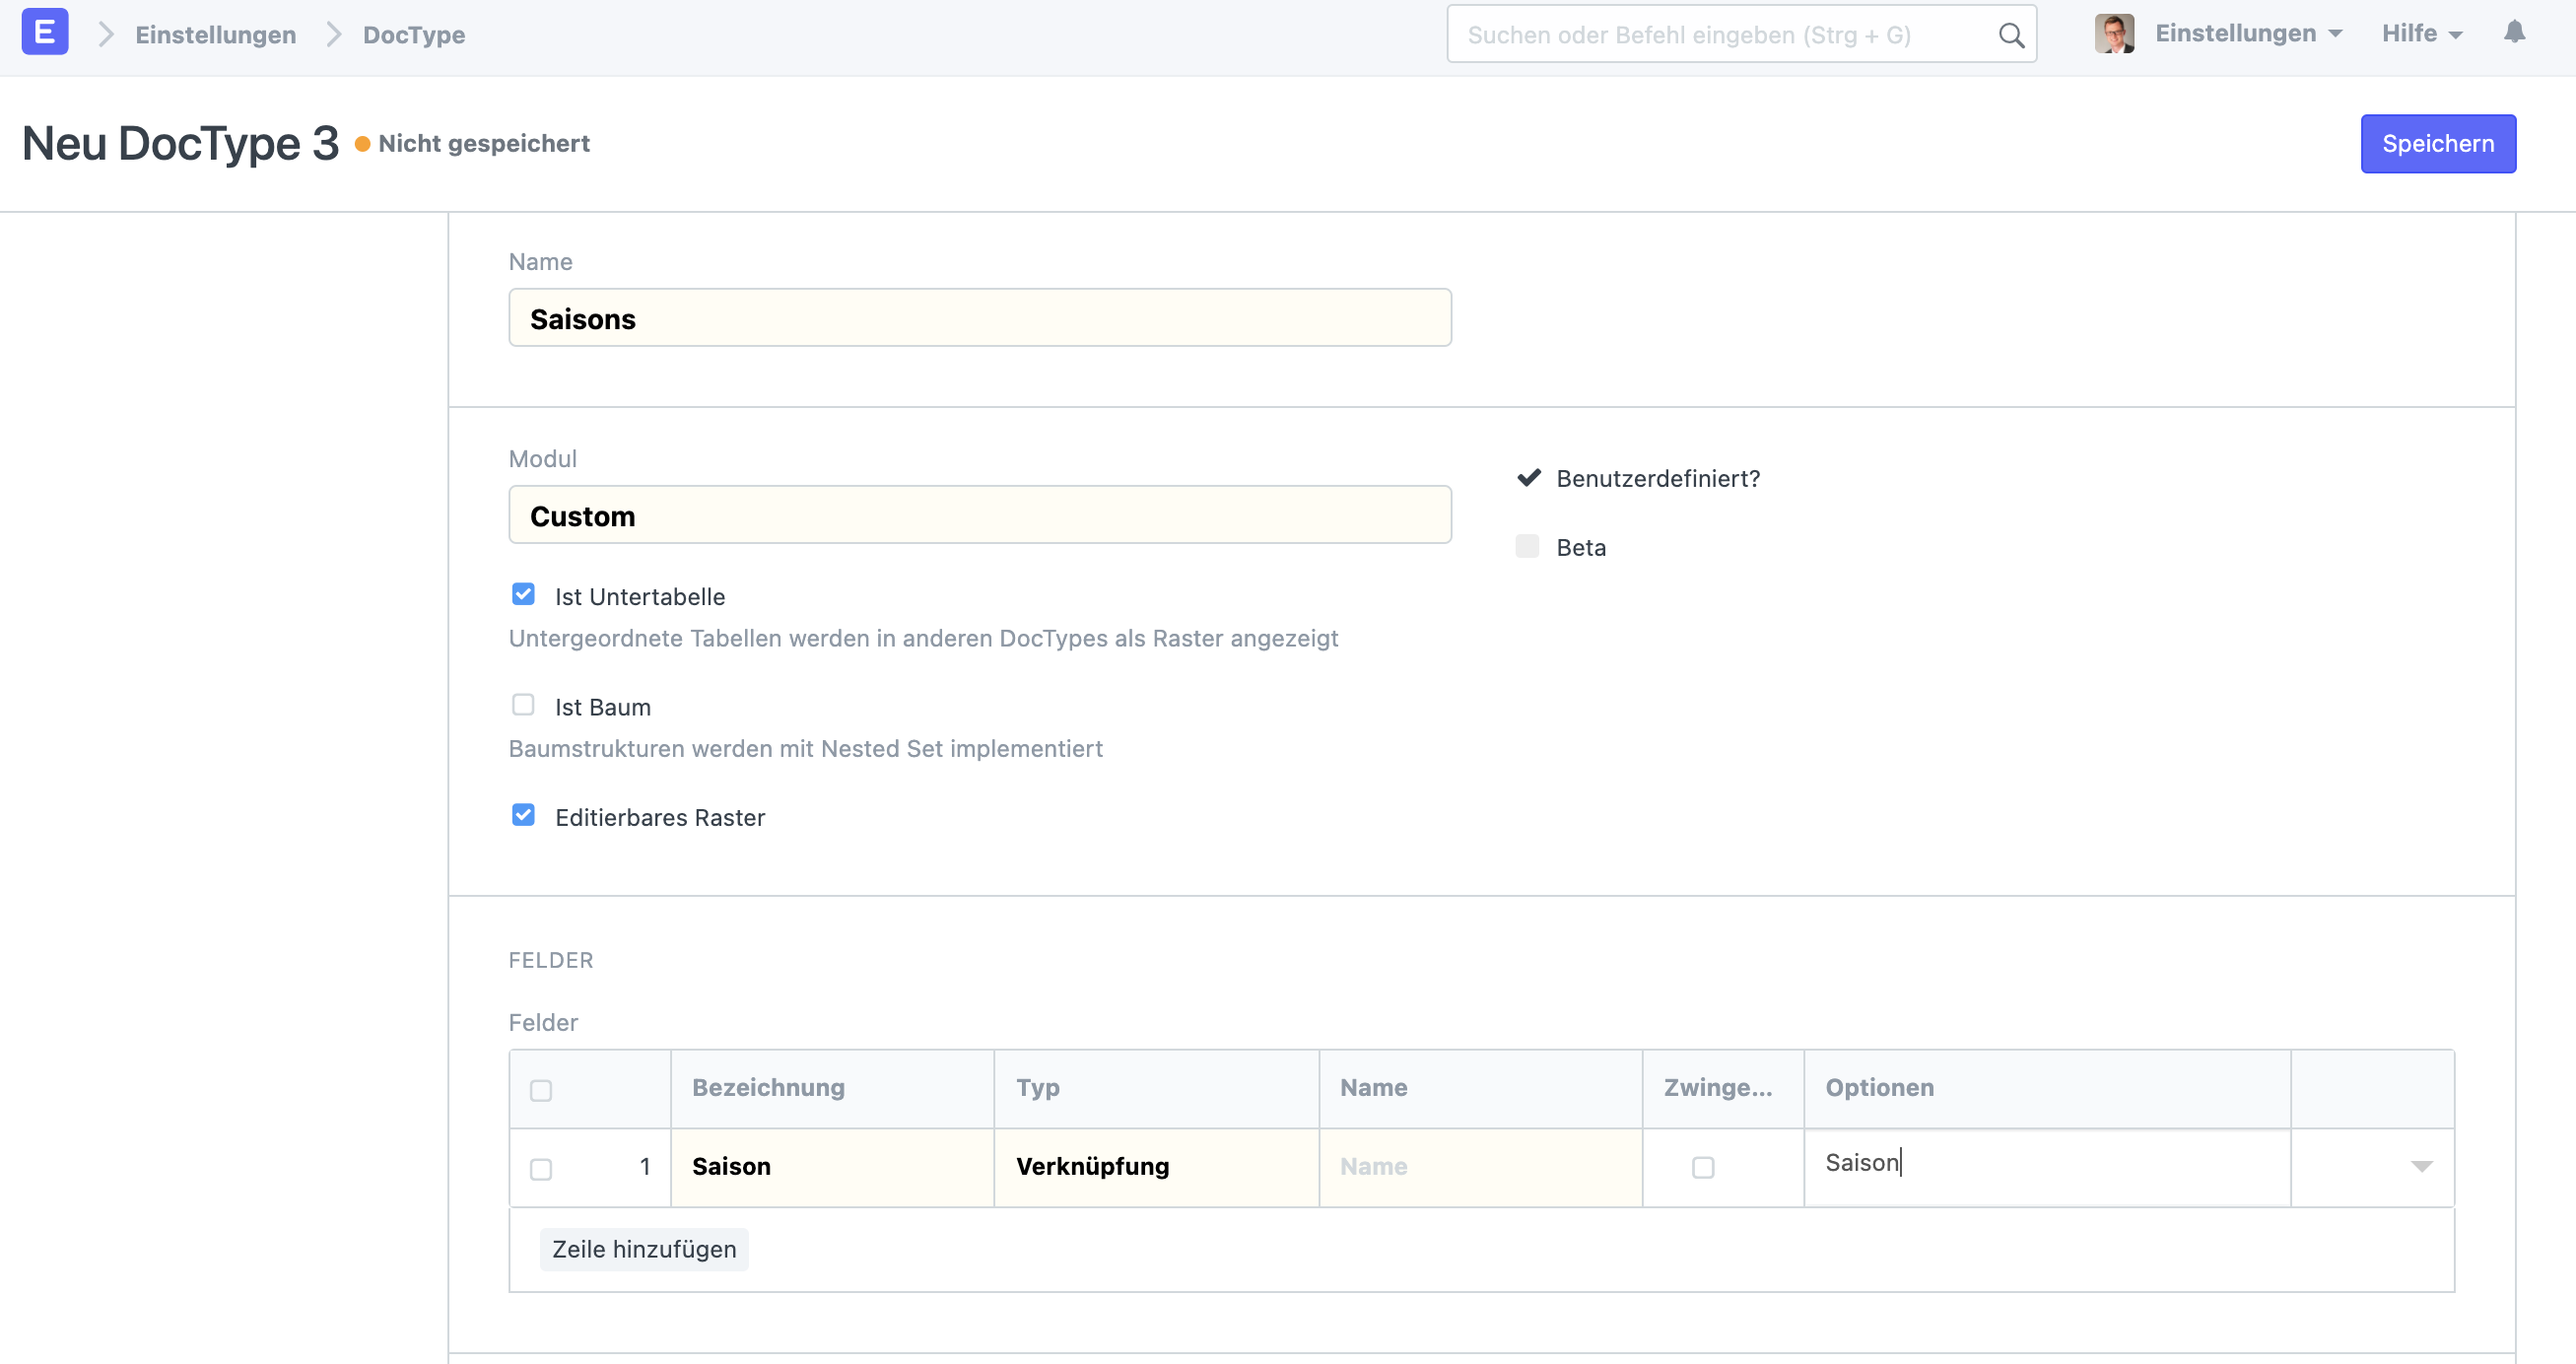
Task: Click row number 1 in Felder table
Action: pyautogui.click(x=645, y=1167)
